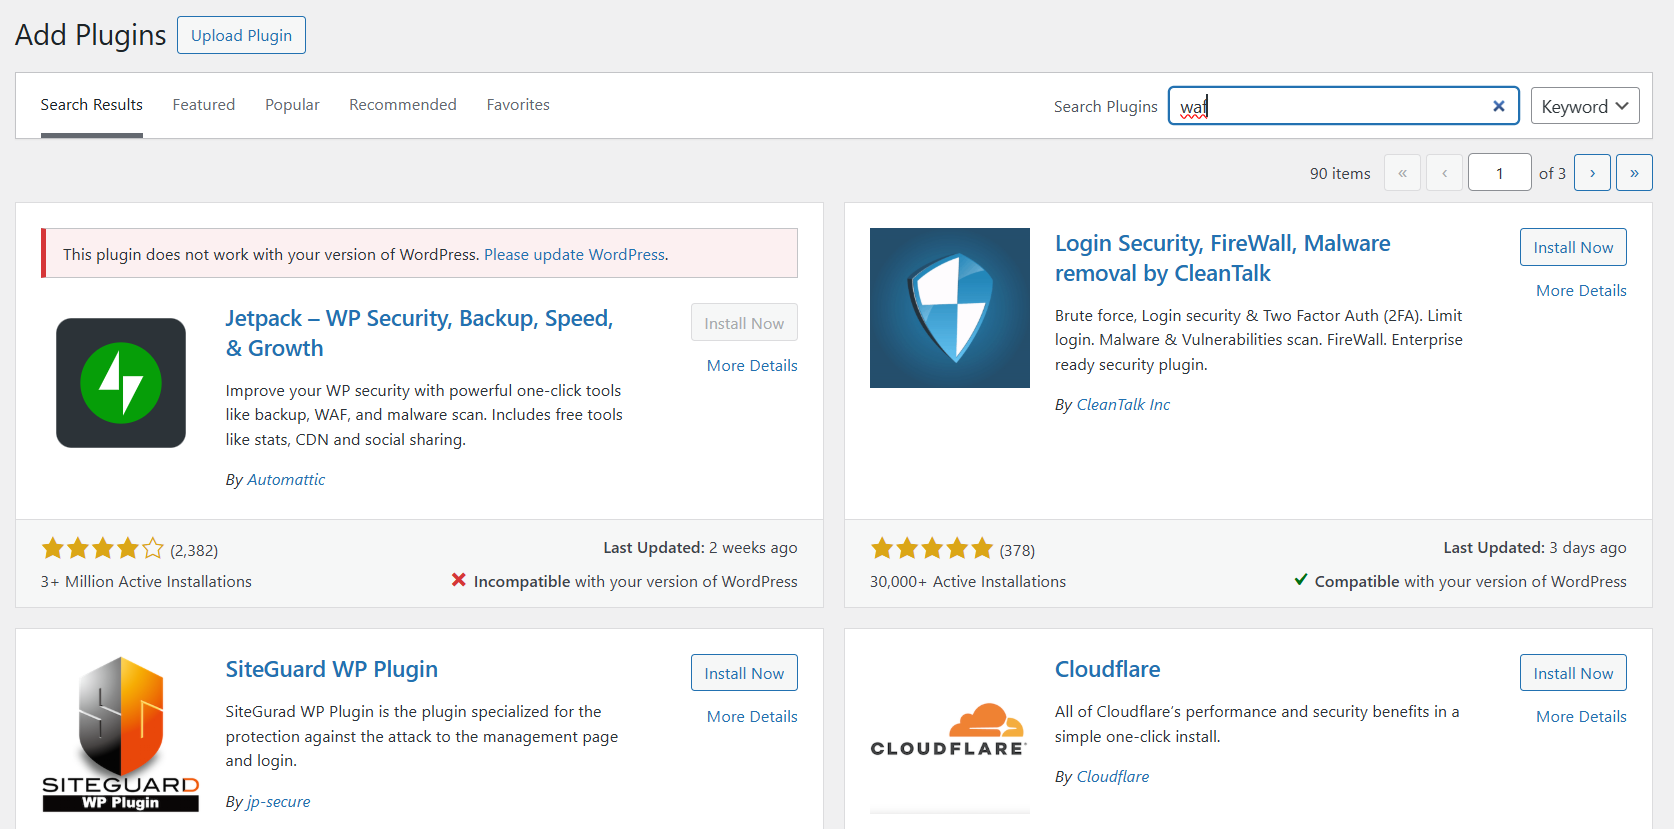
Task: Click the current page number field
Action: click(1499, 173)
